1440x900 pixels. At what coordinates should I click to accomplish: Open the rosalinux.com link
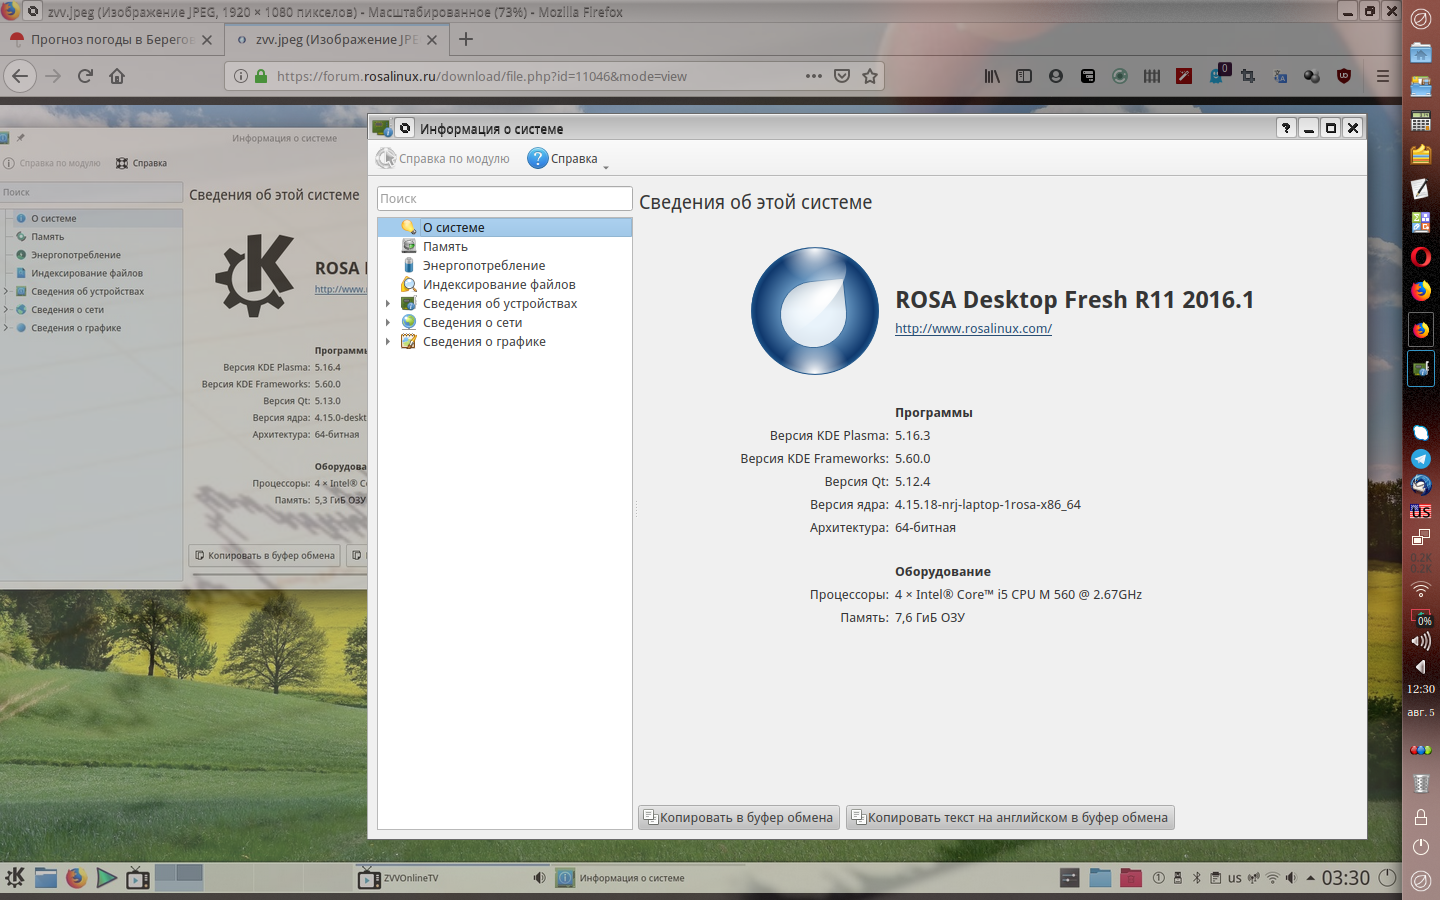coord(973,328)
